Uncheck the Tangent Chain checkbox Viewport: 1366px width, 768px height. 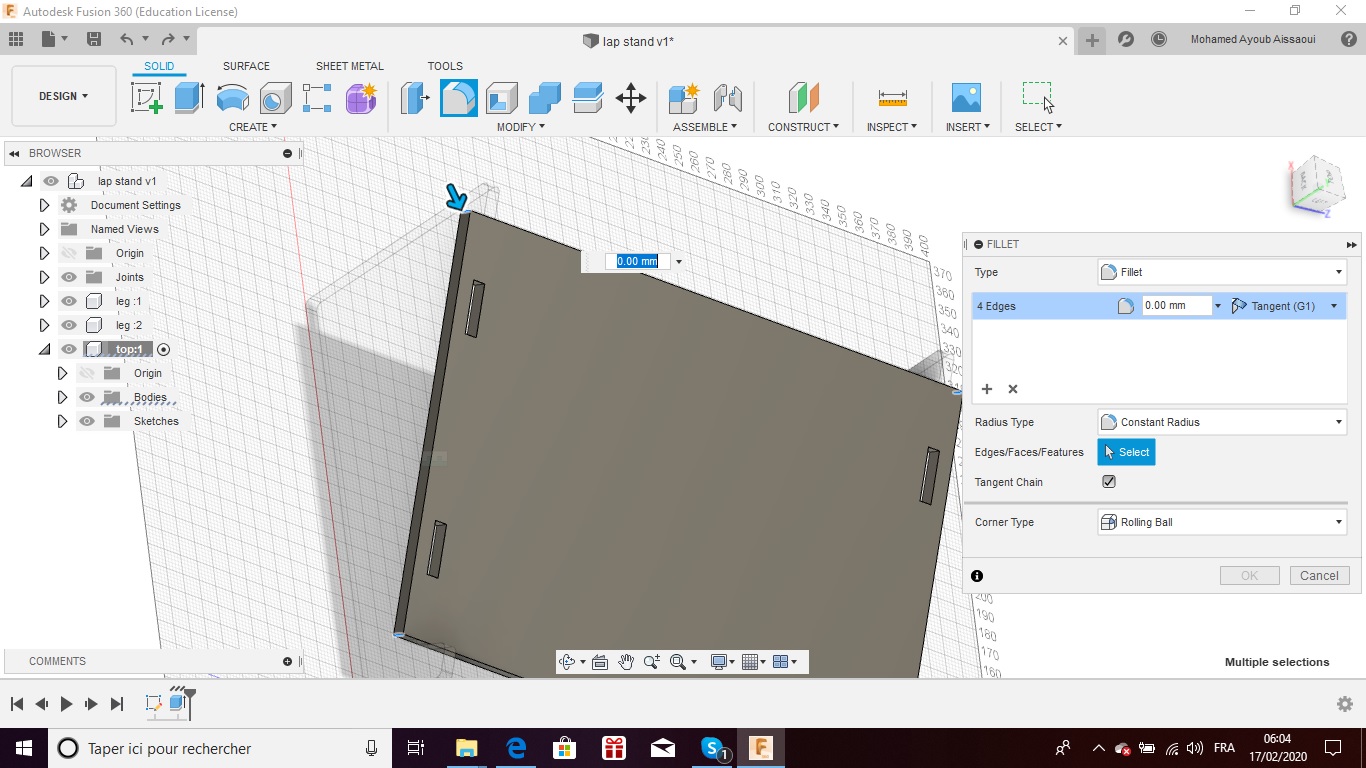(1109, 482)
